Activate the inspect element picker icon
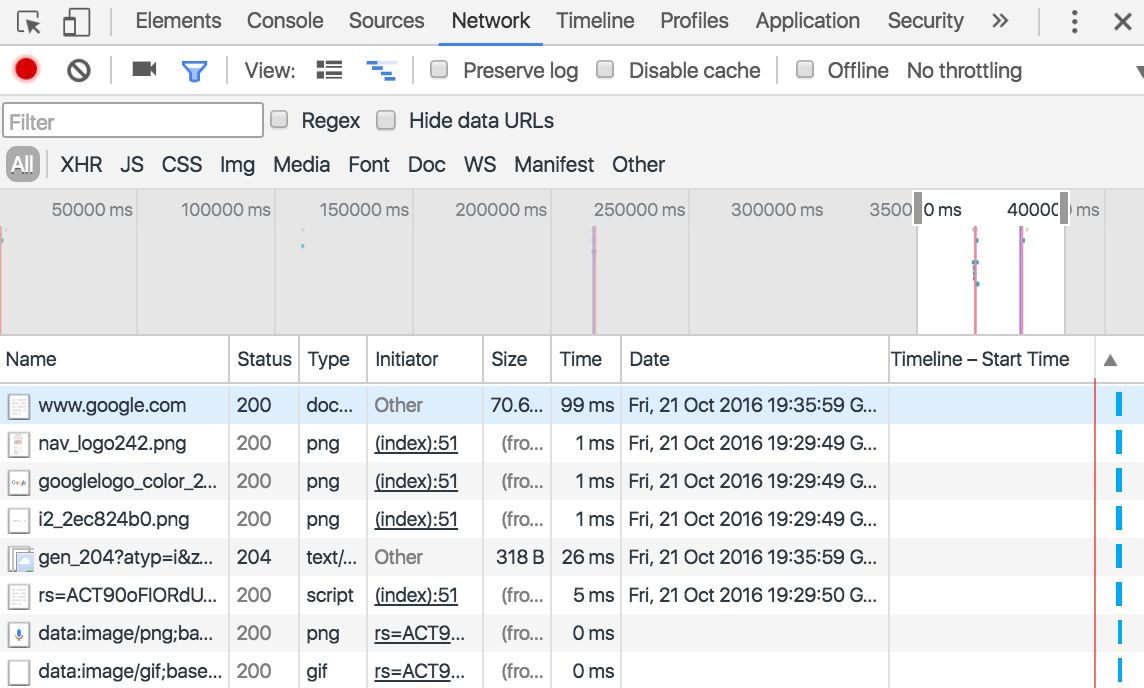Viewport: 1144px width, 688px height. pos(28,22)
